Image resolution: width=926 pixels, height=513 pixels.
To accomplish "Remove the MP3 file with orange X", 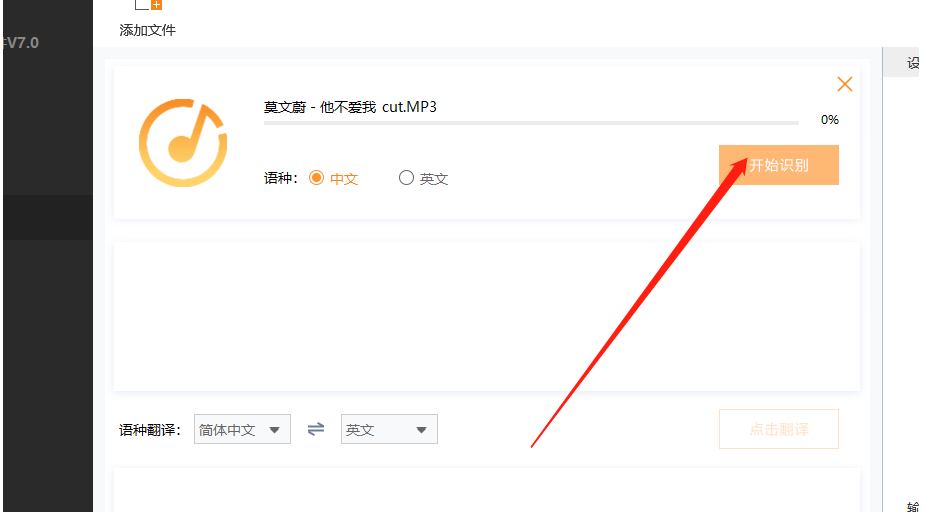I will point(845,84).
